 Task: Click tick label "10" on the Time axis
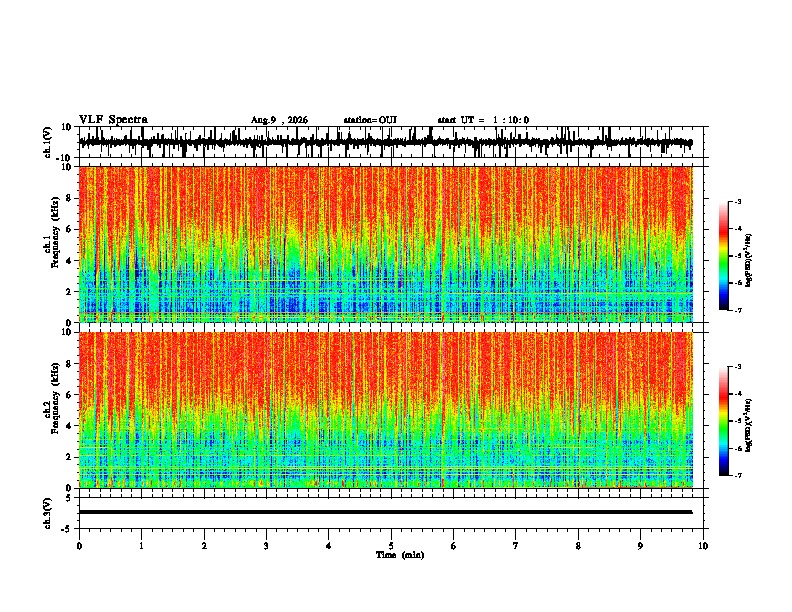(703, 546)
